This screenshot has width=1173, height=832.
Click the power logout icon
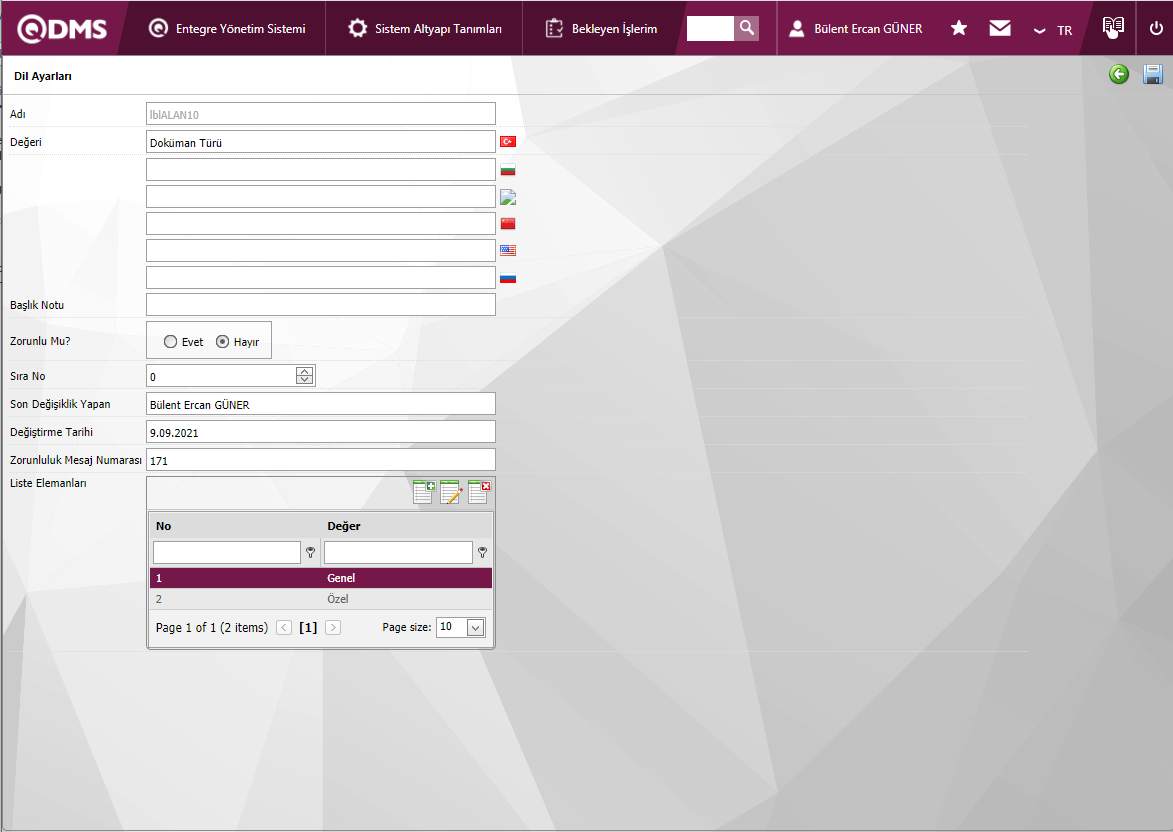pyautogui.click(x=1156, y=28)
